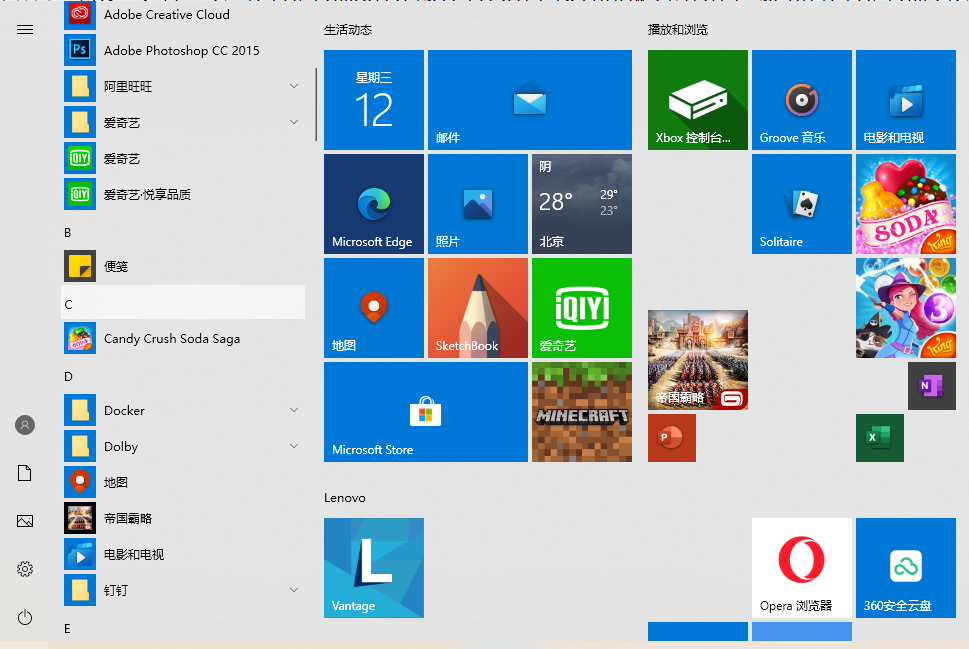Open the Lenovo Vantage tile
Screen dimensions: 969x649
pos(373,567)
